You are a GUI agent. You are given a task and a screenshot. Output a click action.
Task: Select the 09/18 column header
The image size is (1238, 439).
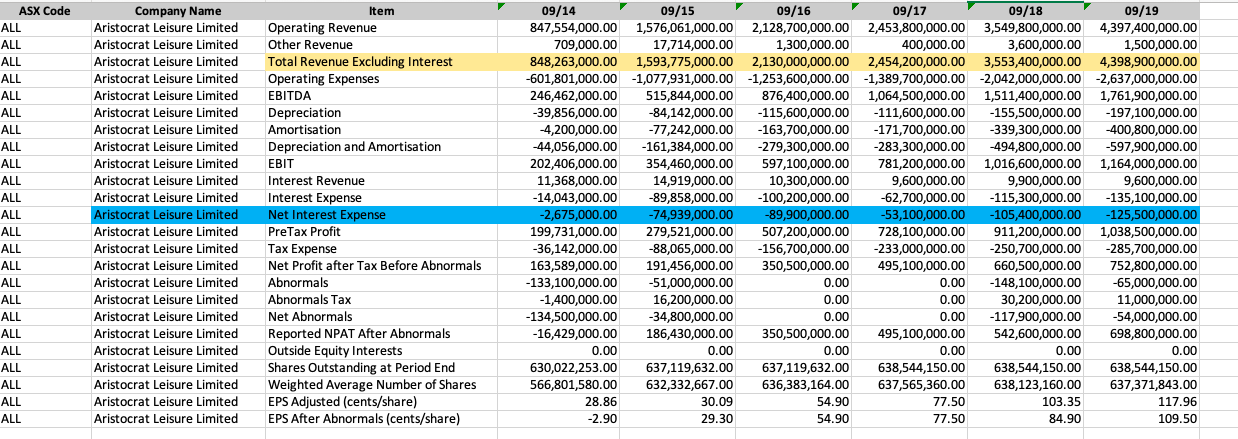(x=1026, y=11)
